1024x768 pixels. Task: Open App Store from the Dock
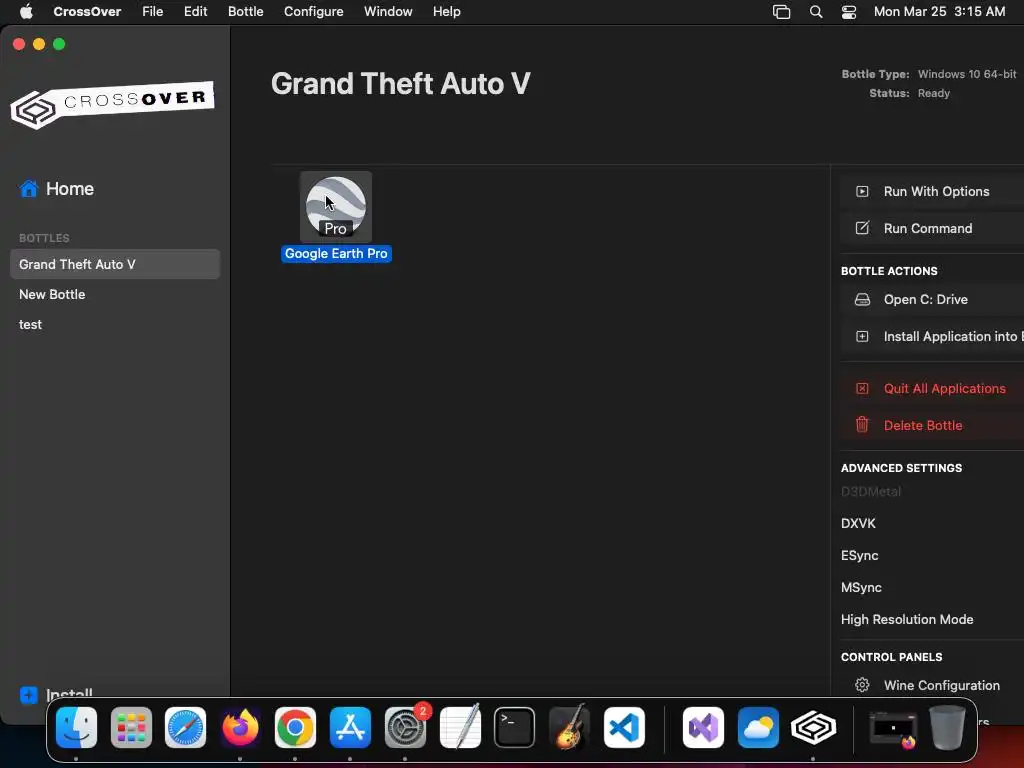351,728
